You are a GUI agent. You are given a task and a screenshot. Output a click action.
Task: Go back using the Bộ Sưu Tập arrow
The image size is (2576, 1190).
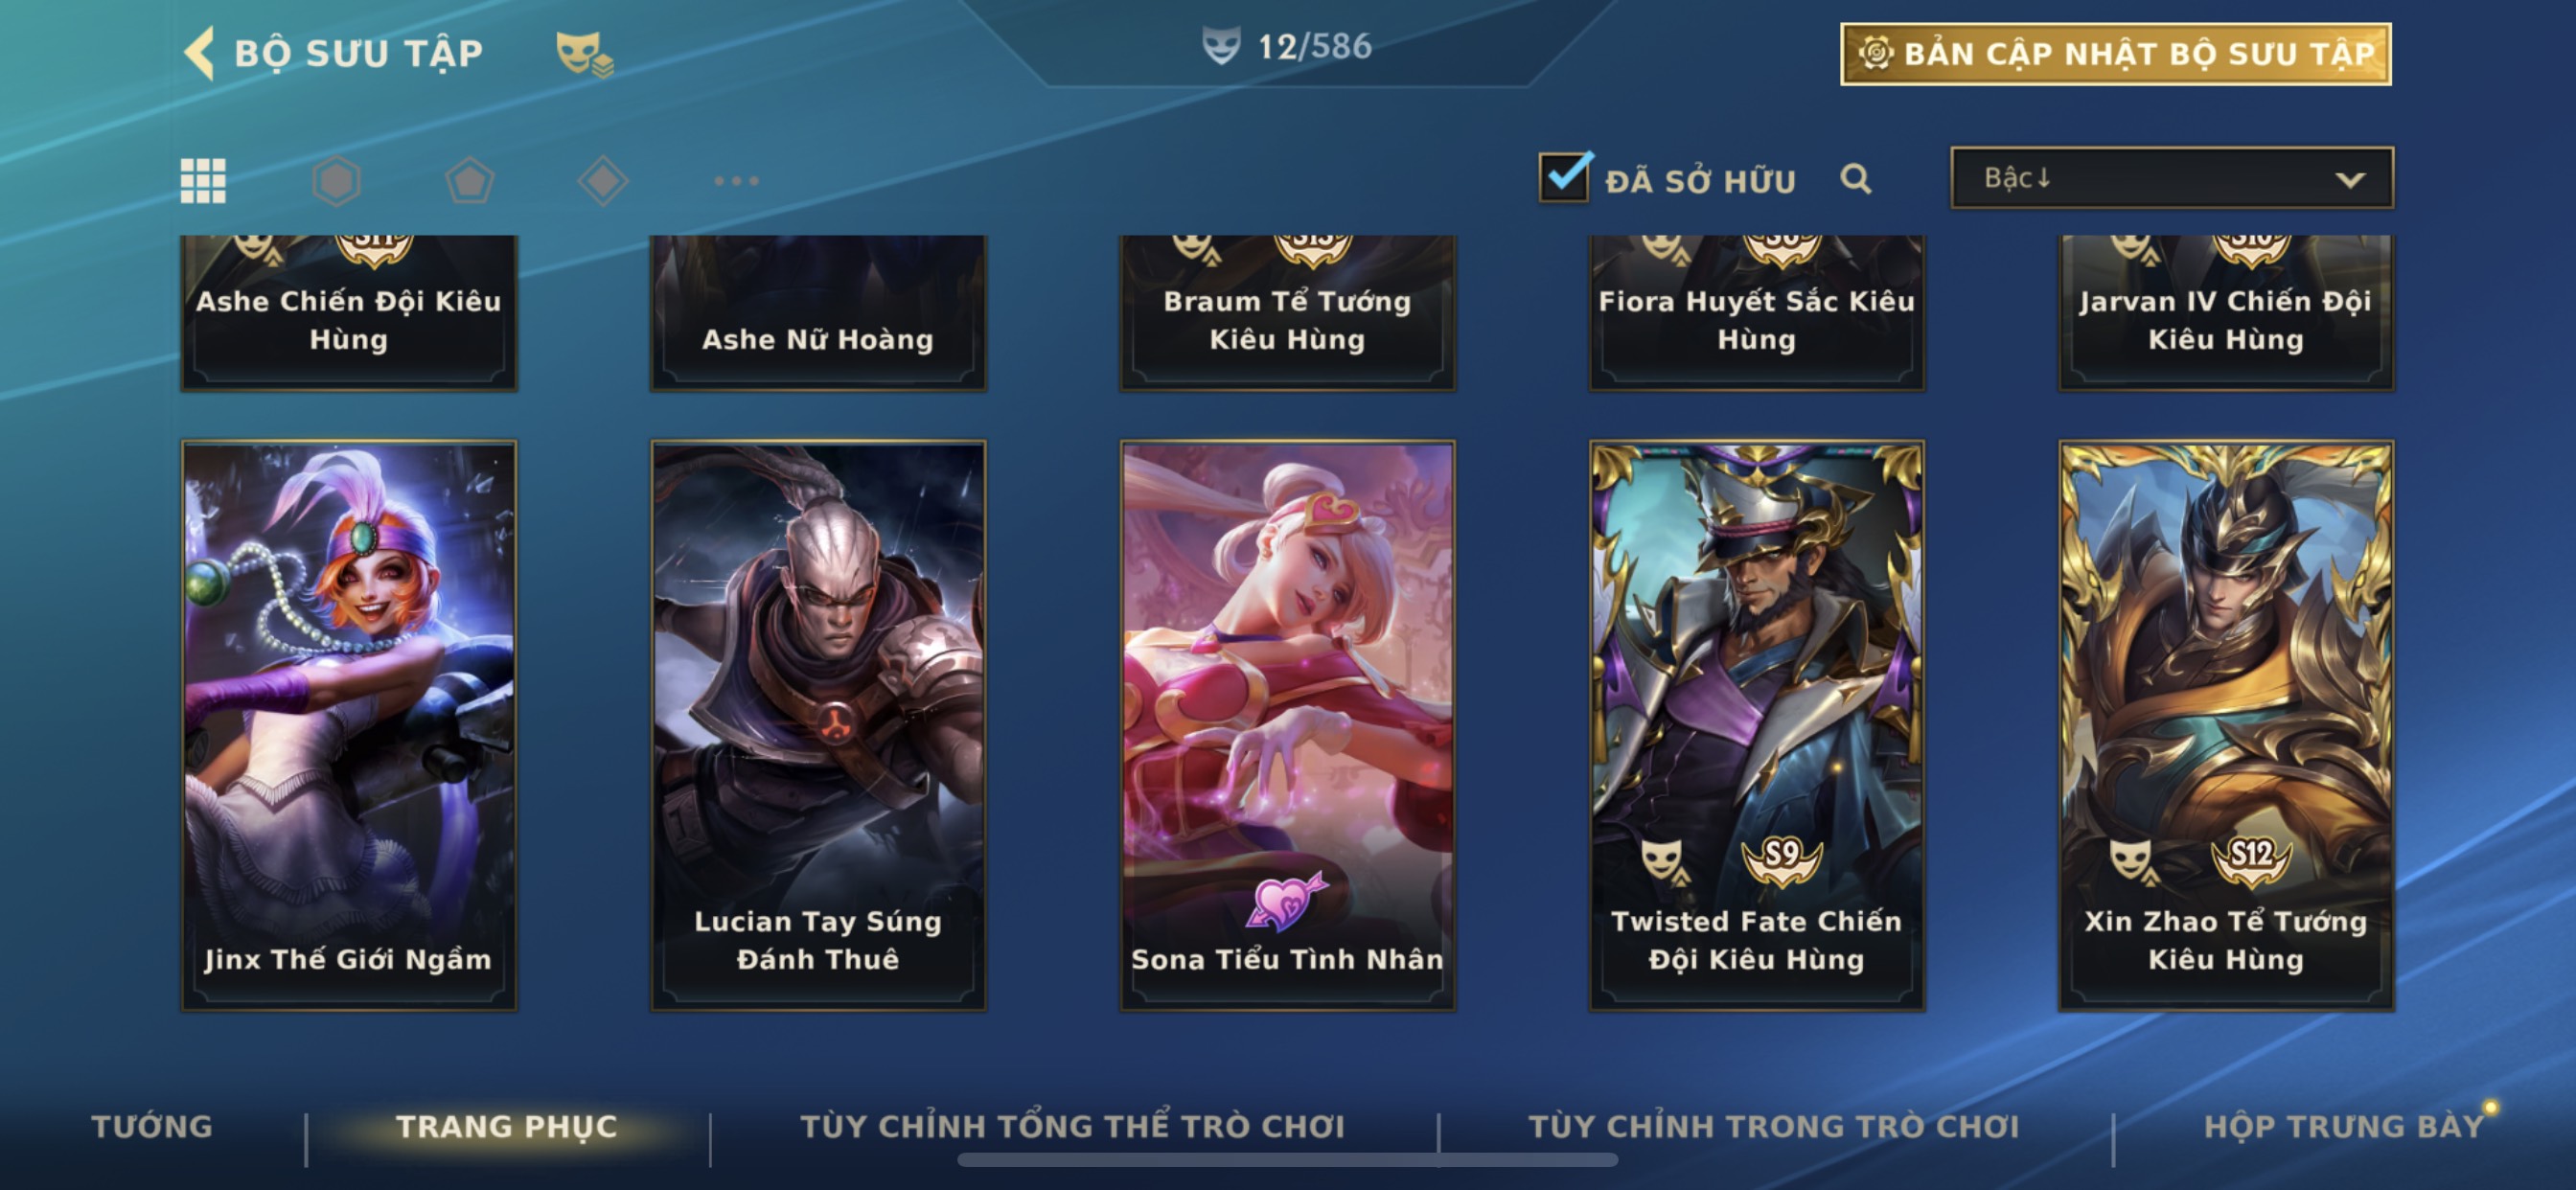[200, 52]
